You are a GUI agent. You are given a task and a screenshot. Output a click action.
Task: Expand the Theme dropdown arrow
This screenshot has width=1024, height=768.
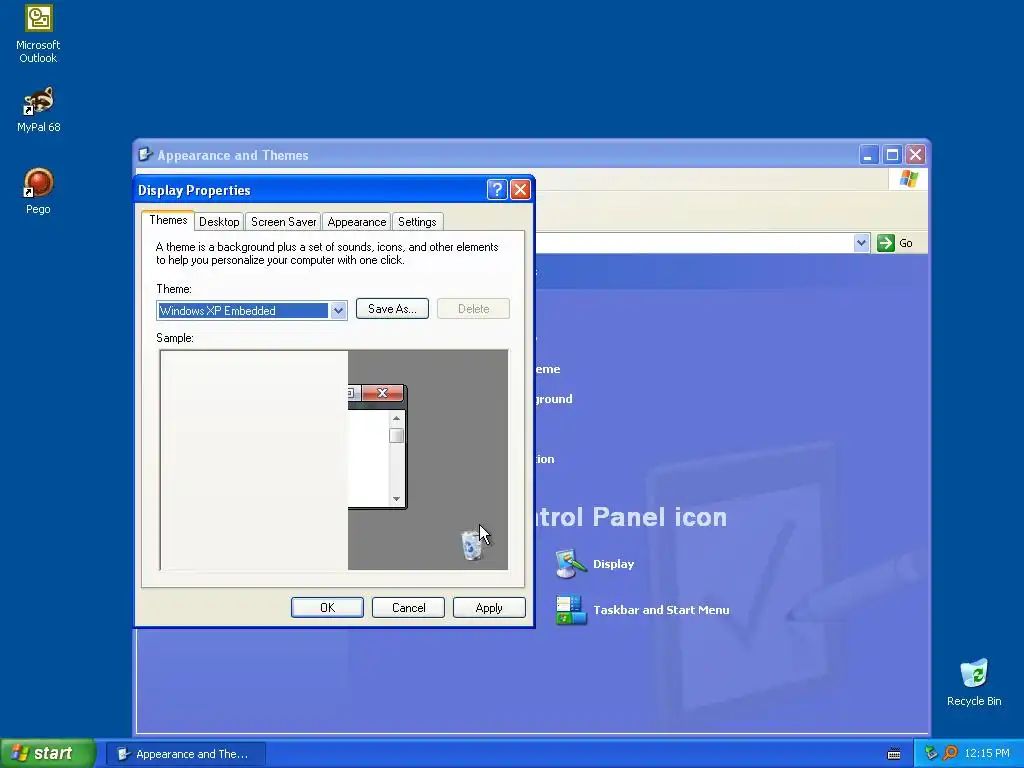(x=338, y=311)
